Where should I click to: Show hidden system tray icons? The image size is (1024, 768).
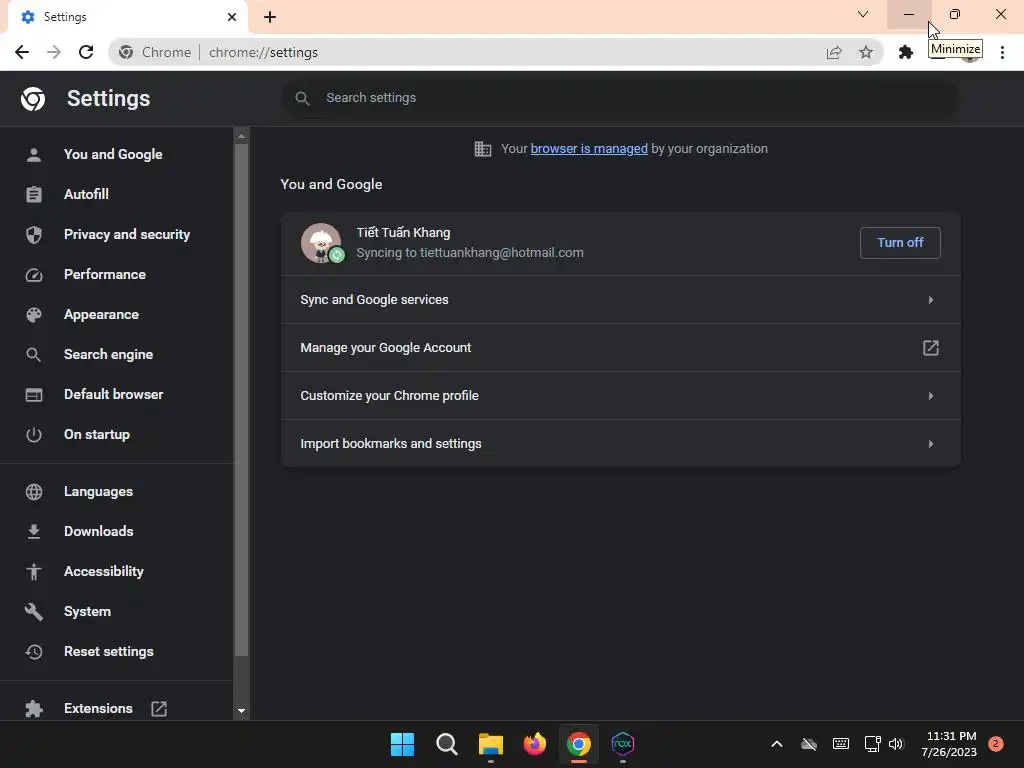[x=776, y=744]
